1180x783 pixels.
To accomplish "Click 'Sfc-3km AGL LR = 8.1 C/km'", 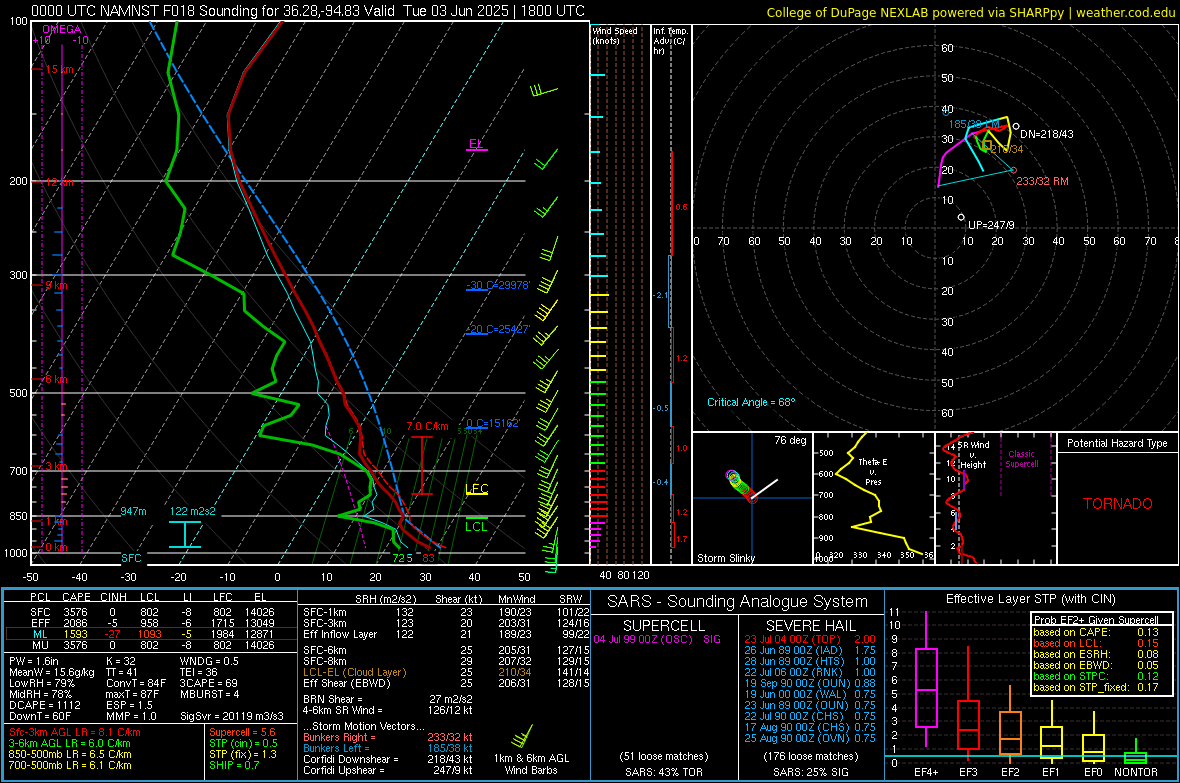I will [75, 732].
